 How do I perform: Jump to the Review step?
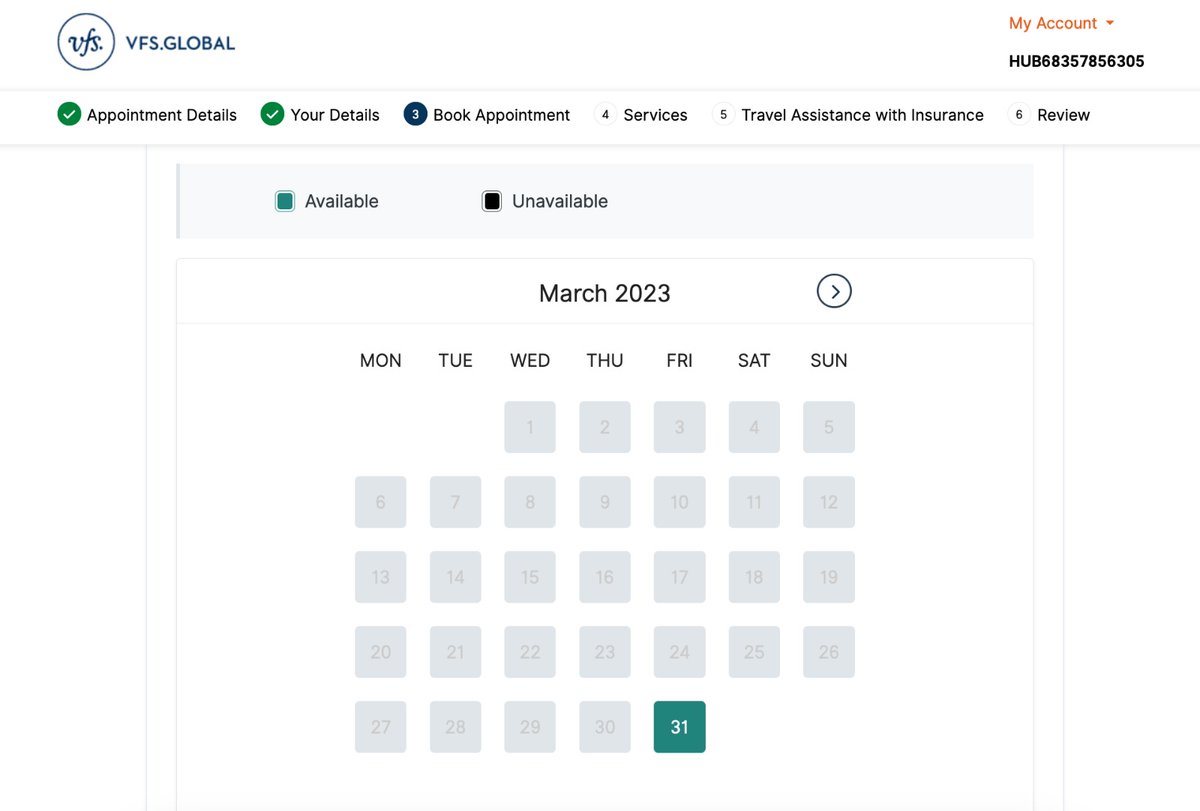[x=1063, y=115]
